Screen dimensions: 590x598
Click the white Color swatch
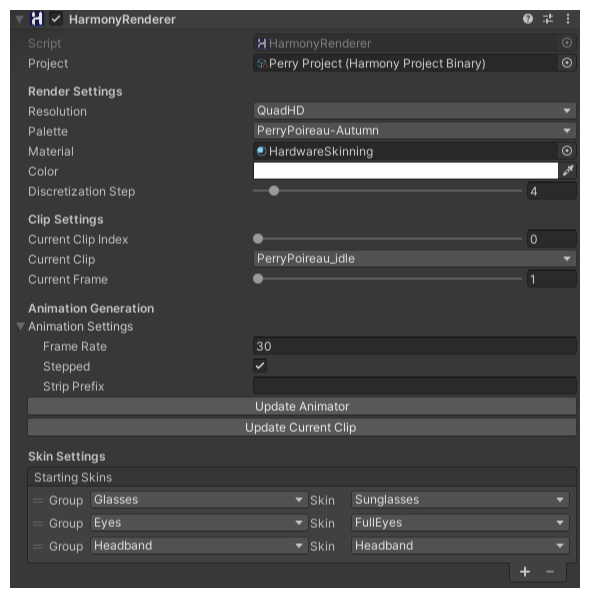click(405, 170)
